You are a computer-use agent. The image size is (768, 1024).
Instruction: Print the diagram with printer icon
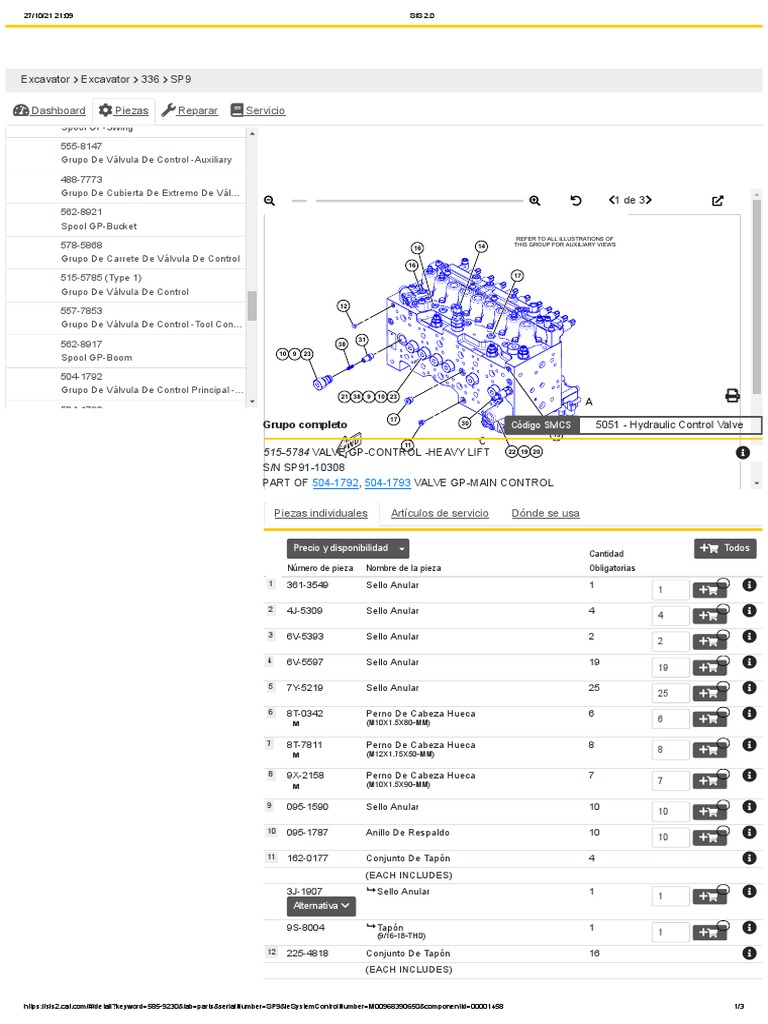click(x=733, y=396)
